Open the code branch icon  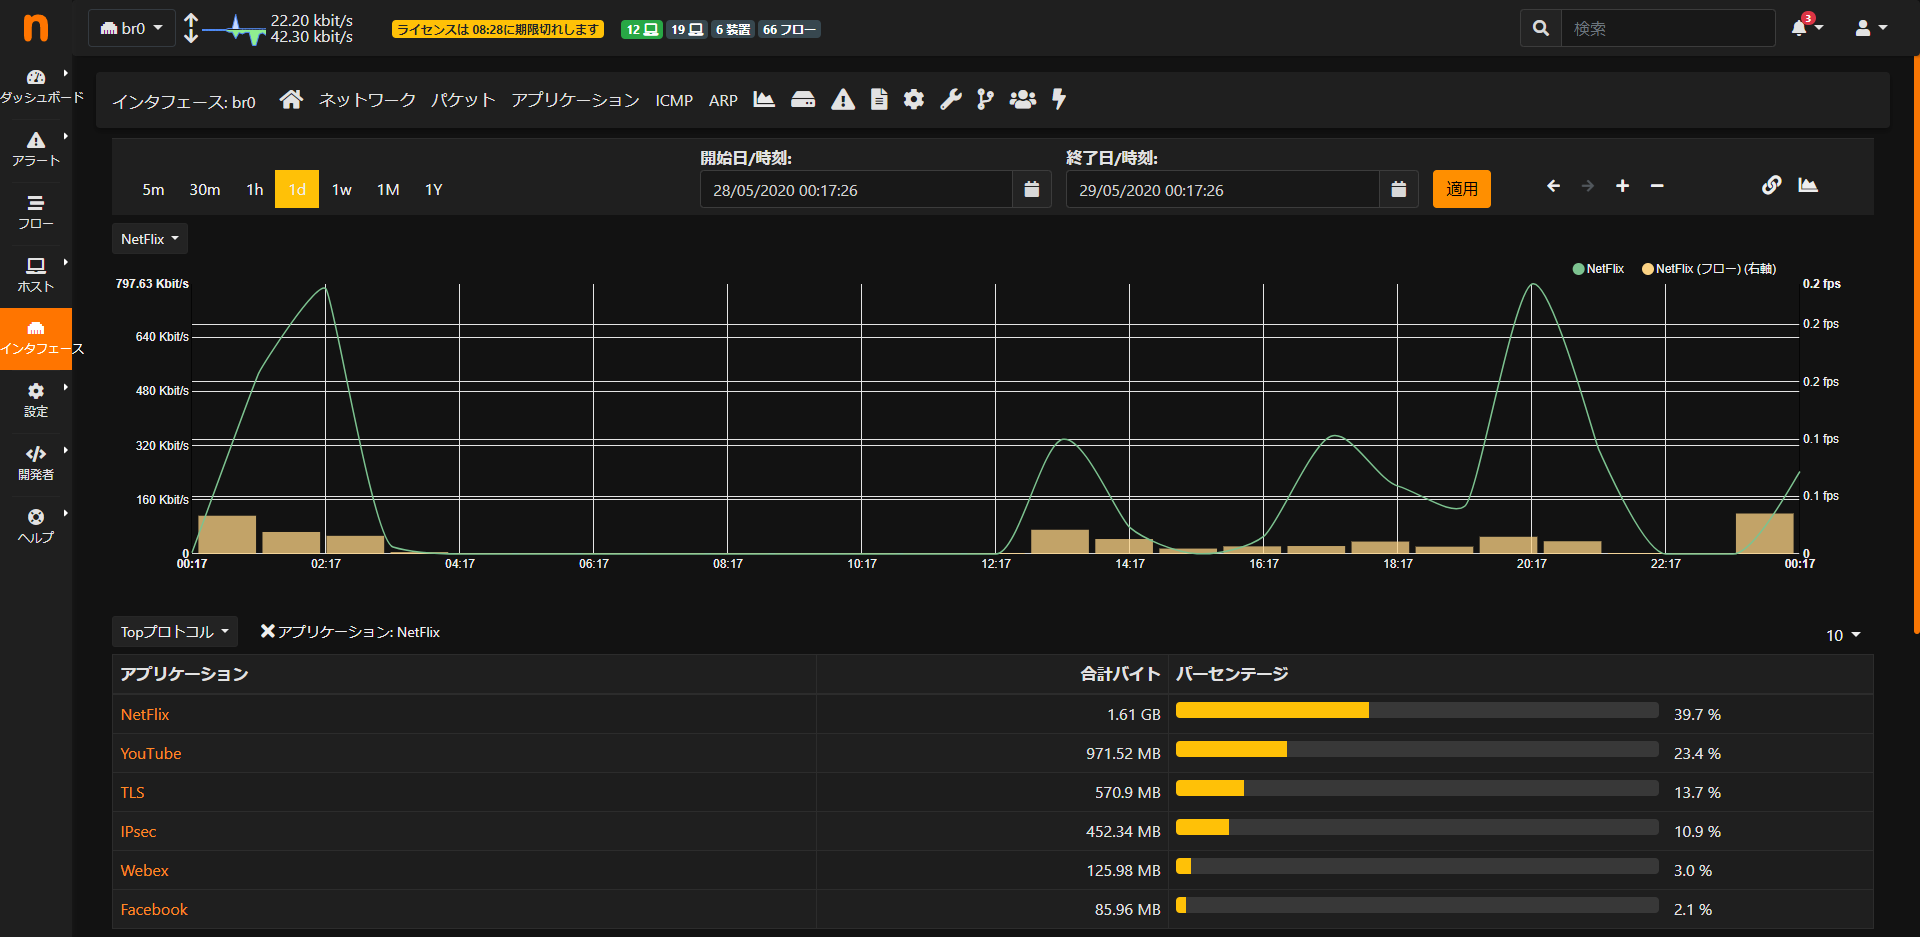pyautogui.click(x=986, y=99)
